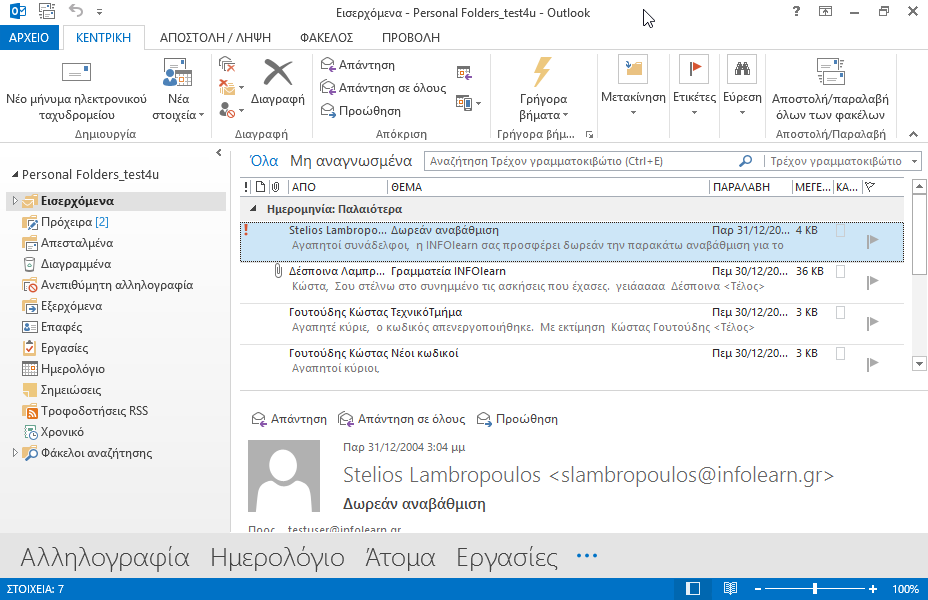
Task: Click the Undo arrow in quick access toolbar
Action: 76,10
